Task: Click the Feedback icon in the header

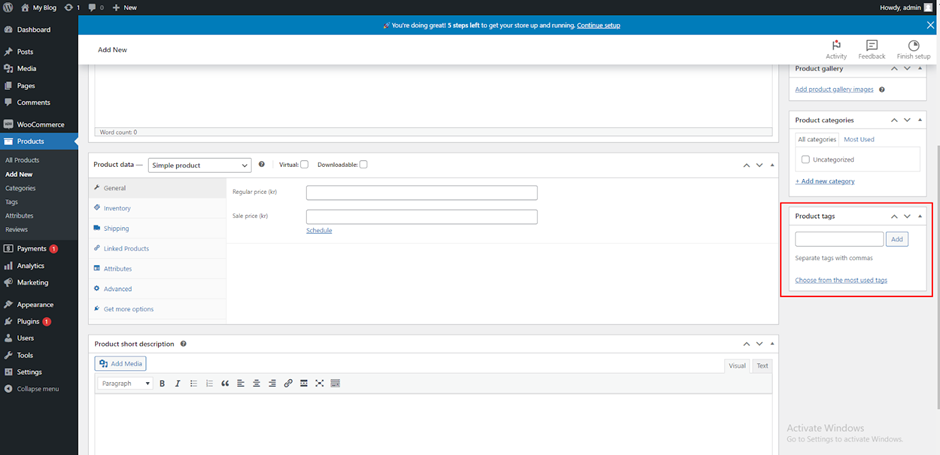Action: pyautogui.click(x=871, y=46)
